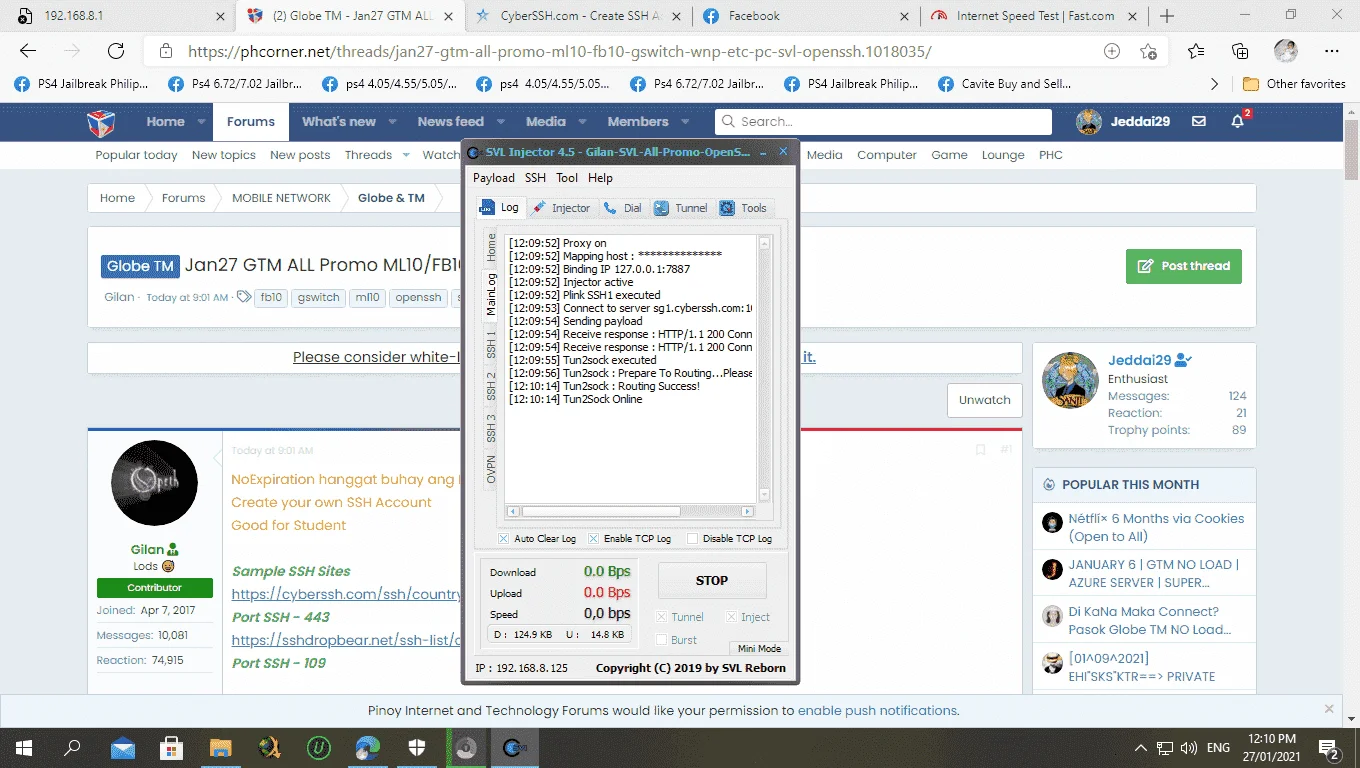The height and width of the screenshot is (768, 1360).
Task: Click the PHCorner site logo
Action: (x=101, y=122)
